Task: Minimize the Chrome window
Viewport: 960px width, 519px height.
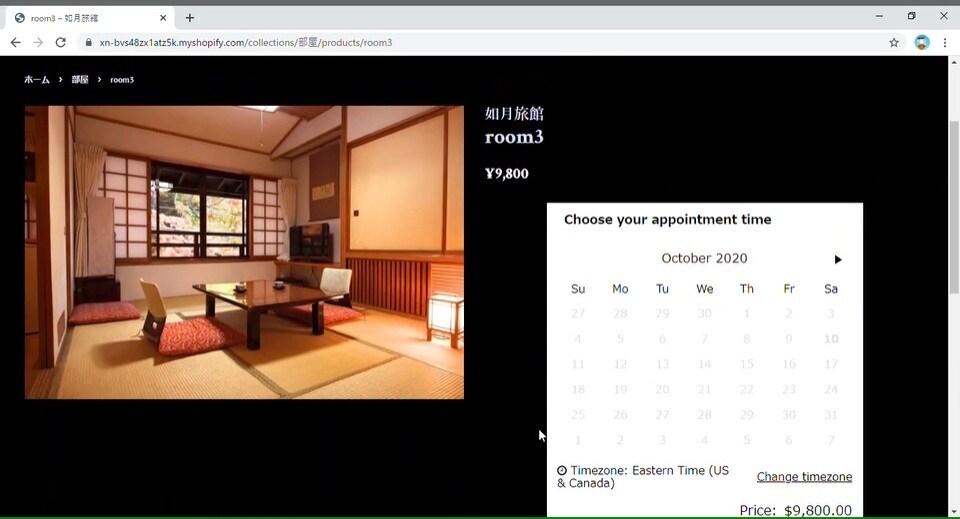Action: click(879, 17)
